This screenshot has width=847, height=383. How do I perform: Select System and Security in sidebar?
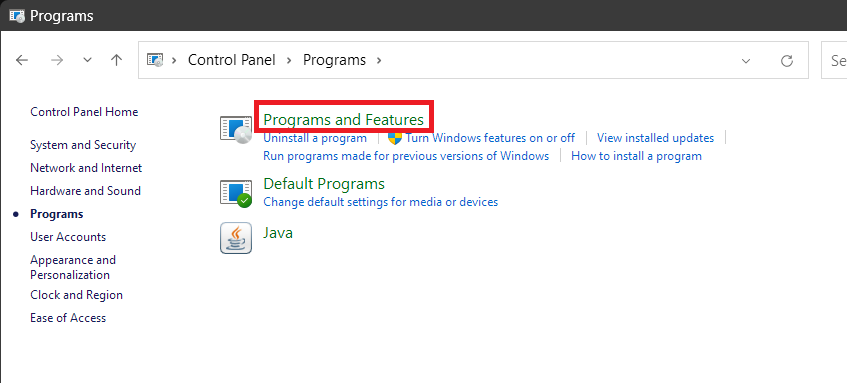(83, 145)
